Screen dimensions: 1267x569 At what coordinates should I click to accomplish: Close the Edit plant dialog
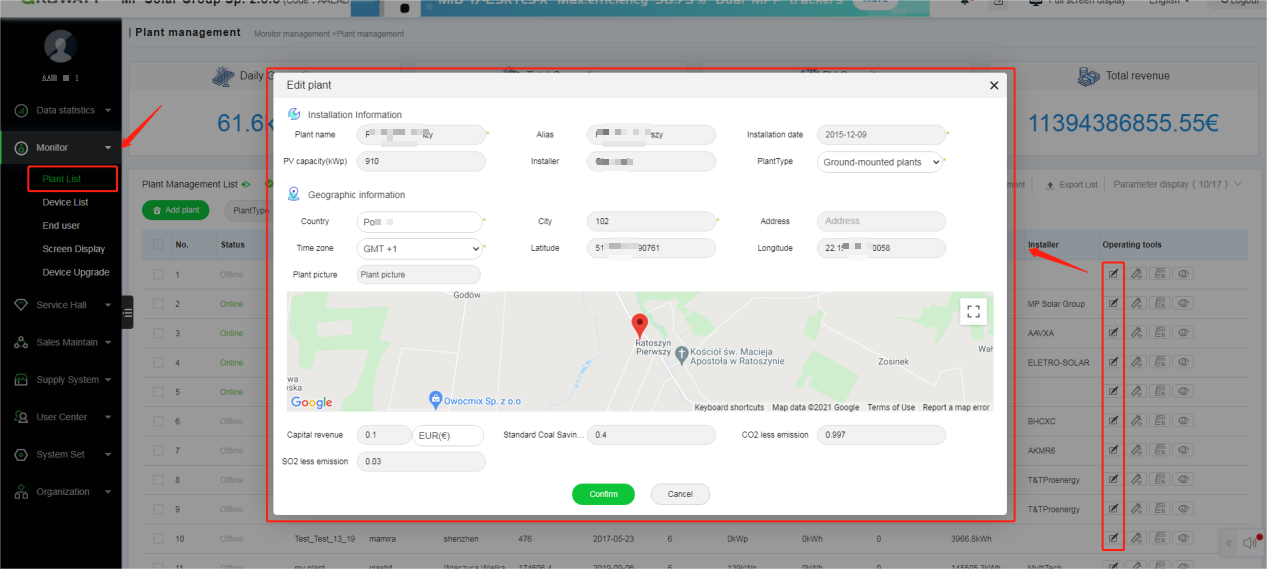coord(994,86)
